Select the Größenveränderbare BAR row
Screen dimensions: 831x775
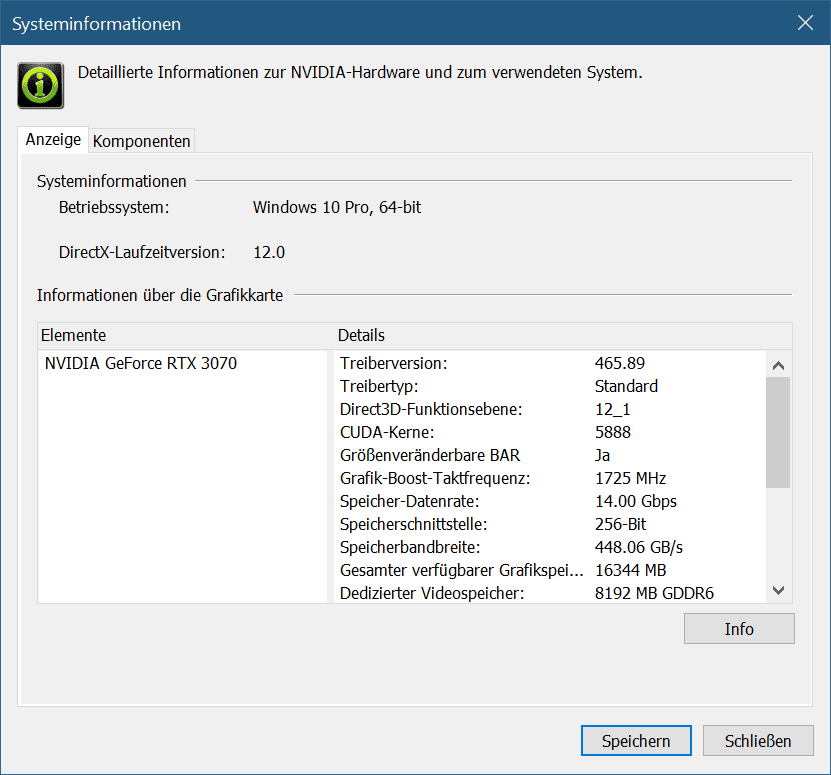coord(550,455)
